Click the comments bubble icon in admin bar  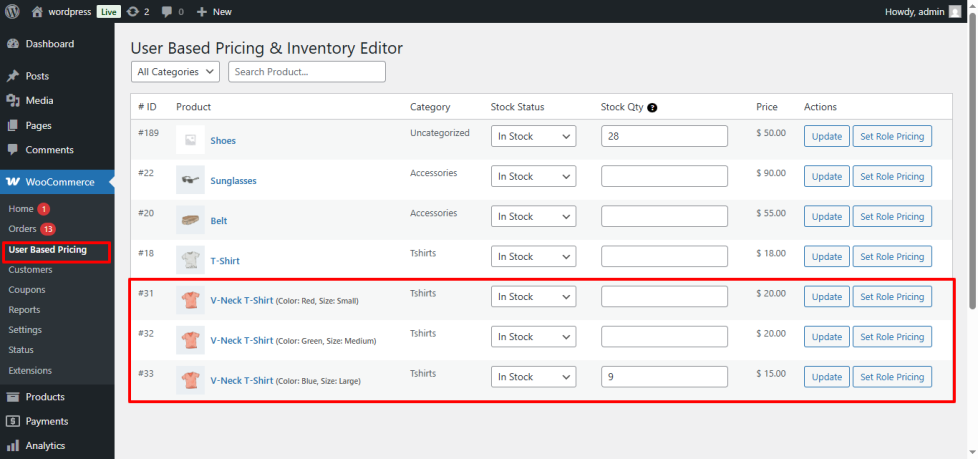[167, 12]
